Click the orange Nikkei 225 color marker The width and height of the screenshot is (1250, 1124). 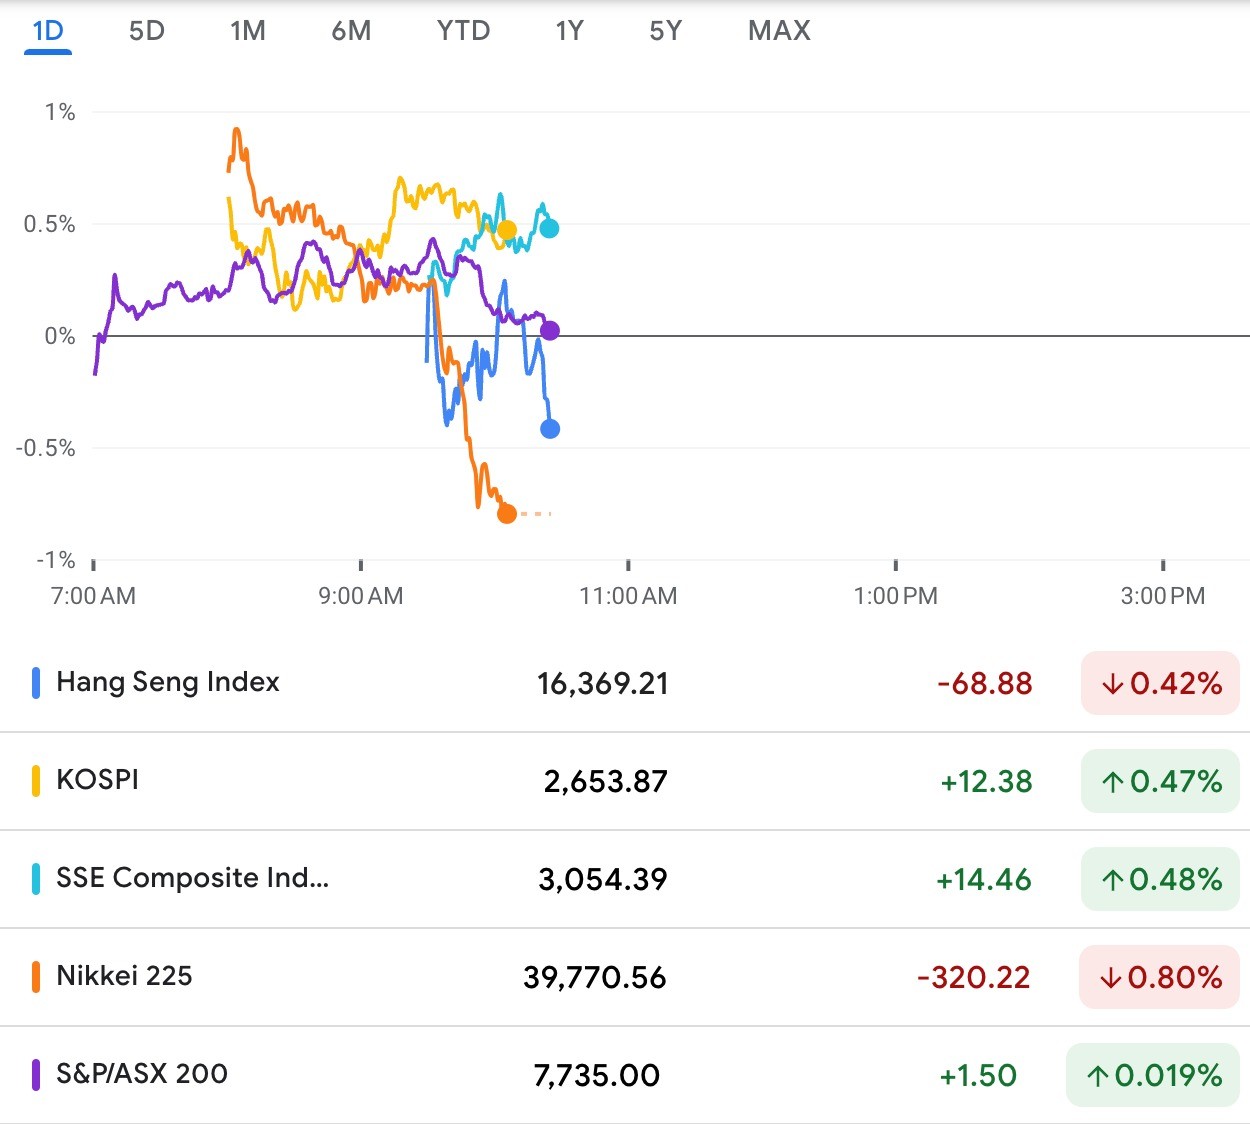pos(36,977)
